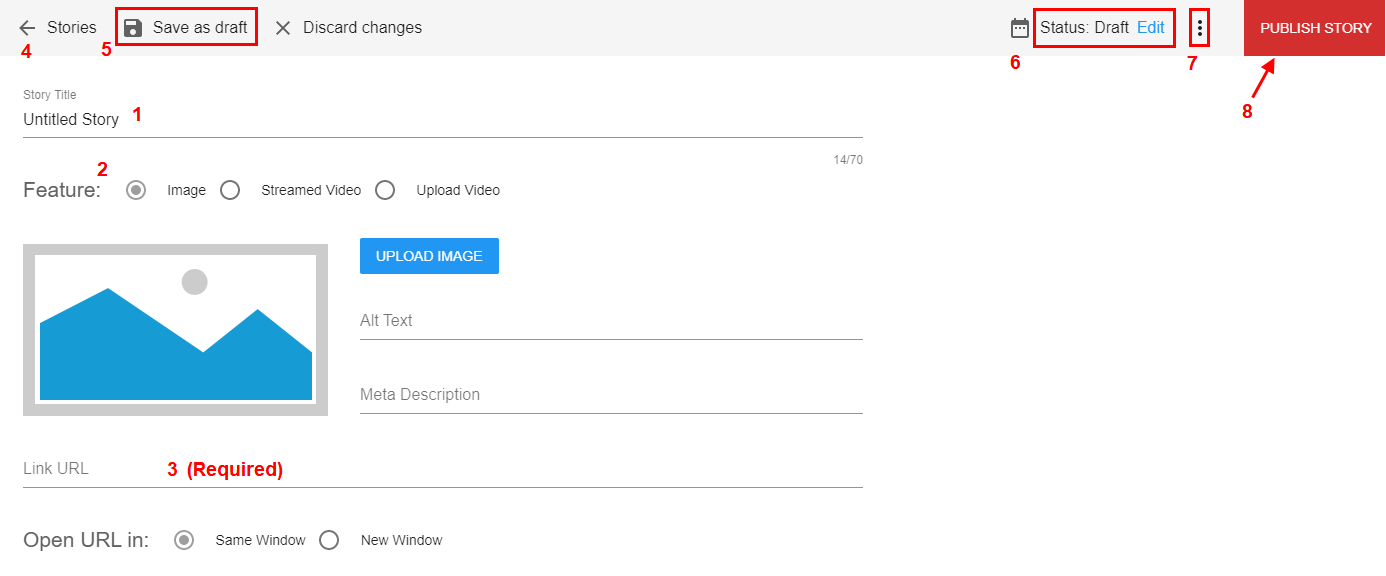Click the Publish Story button
Screen dimensions: 1386x576
tap(1315, 28)
